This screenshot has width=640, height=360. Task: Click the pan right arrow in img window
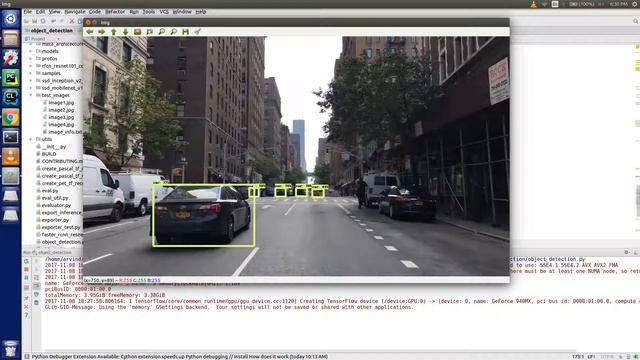click(x=101, y=31)
